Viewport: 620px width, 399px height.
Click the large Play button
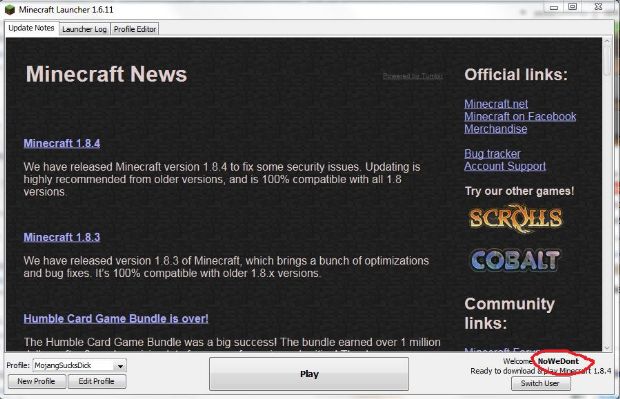[x=309, y=374]
